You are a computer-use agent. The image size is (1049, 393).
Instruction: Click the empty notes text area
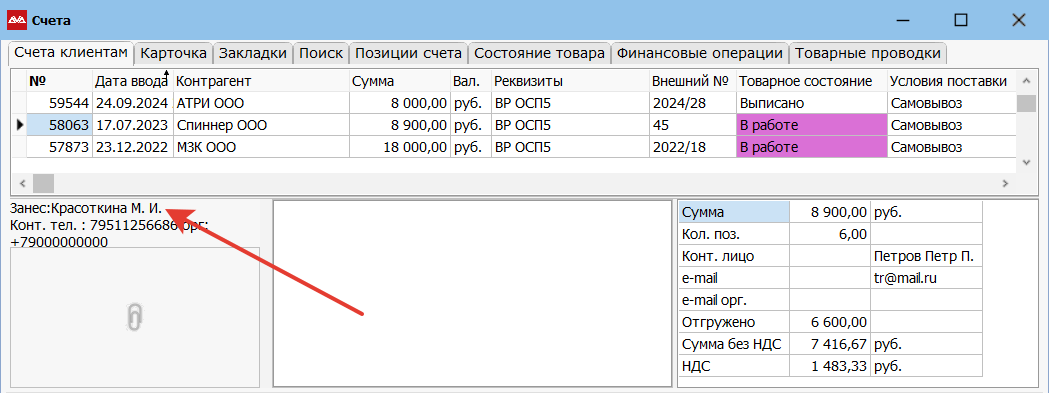tap(472, 293)
